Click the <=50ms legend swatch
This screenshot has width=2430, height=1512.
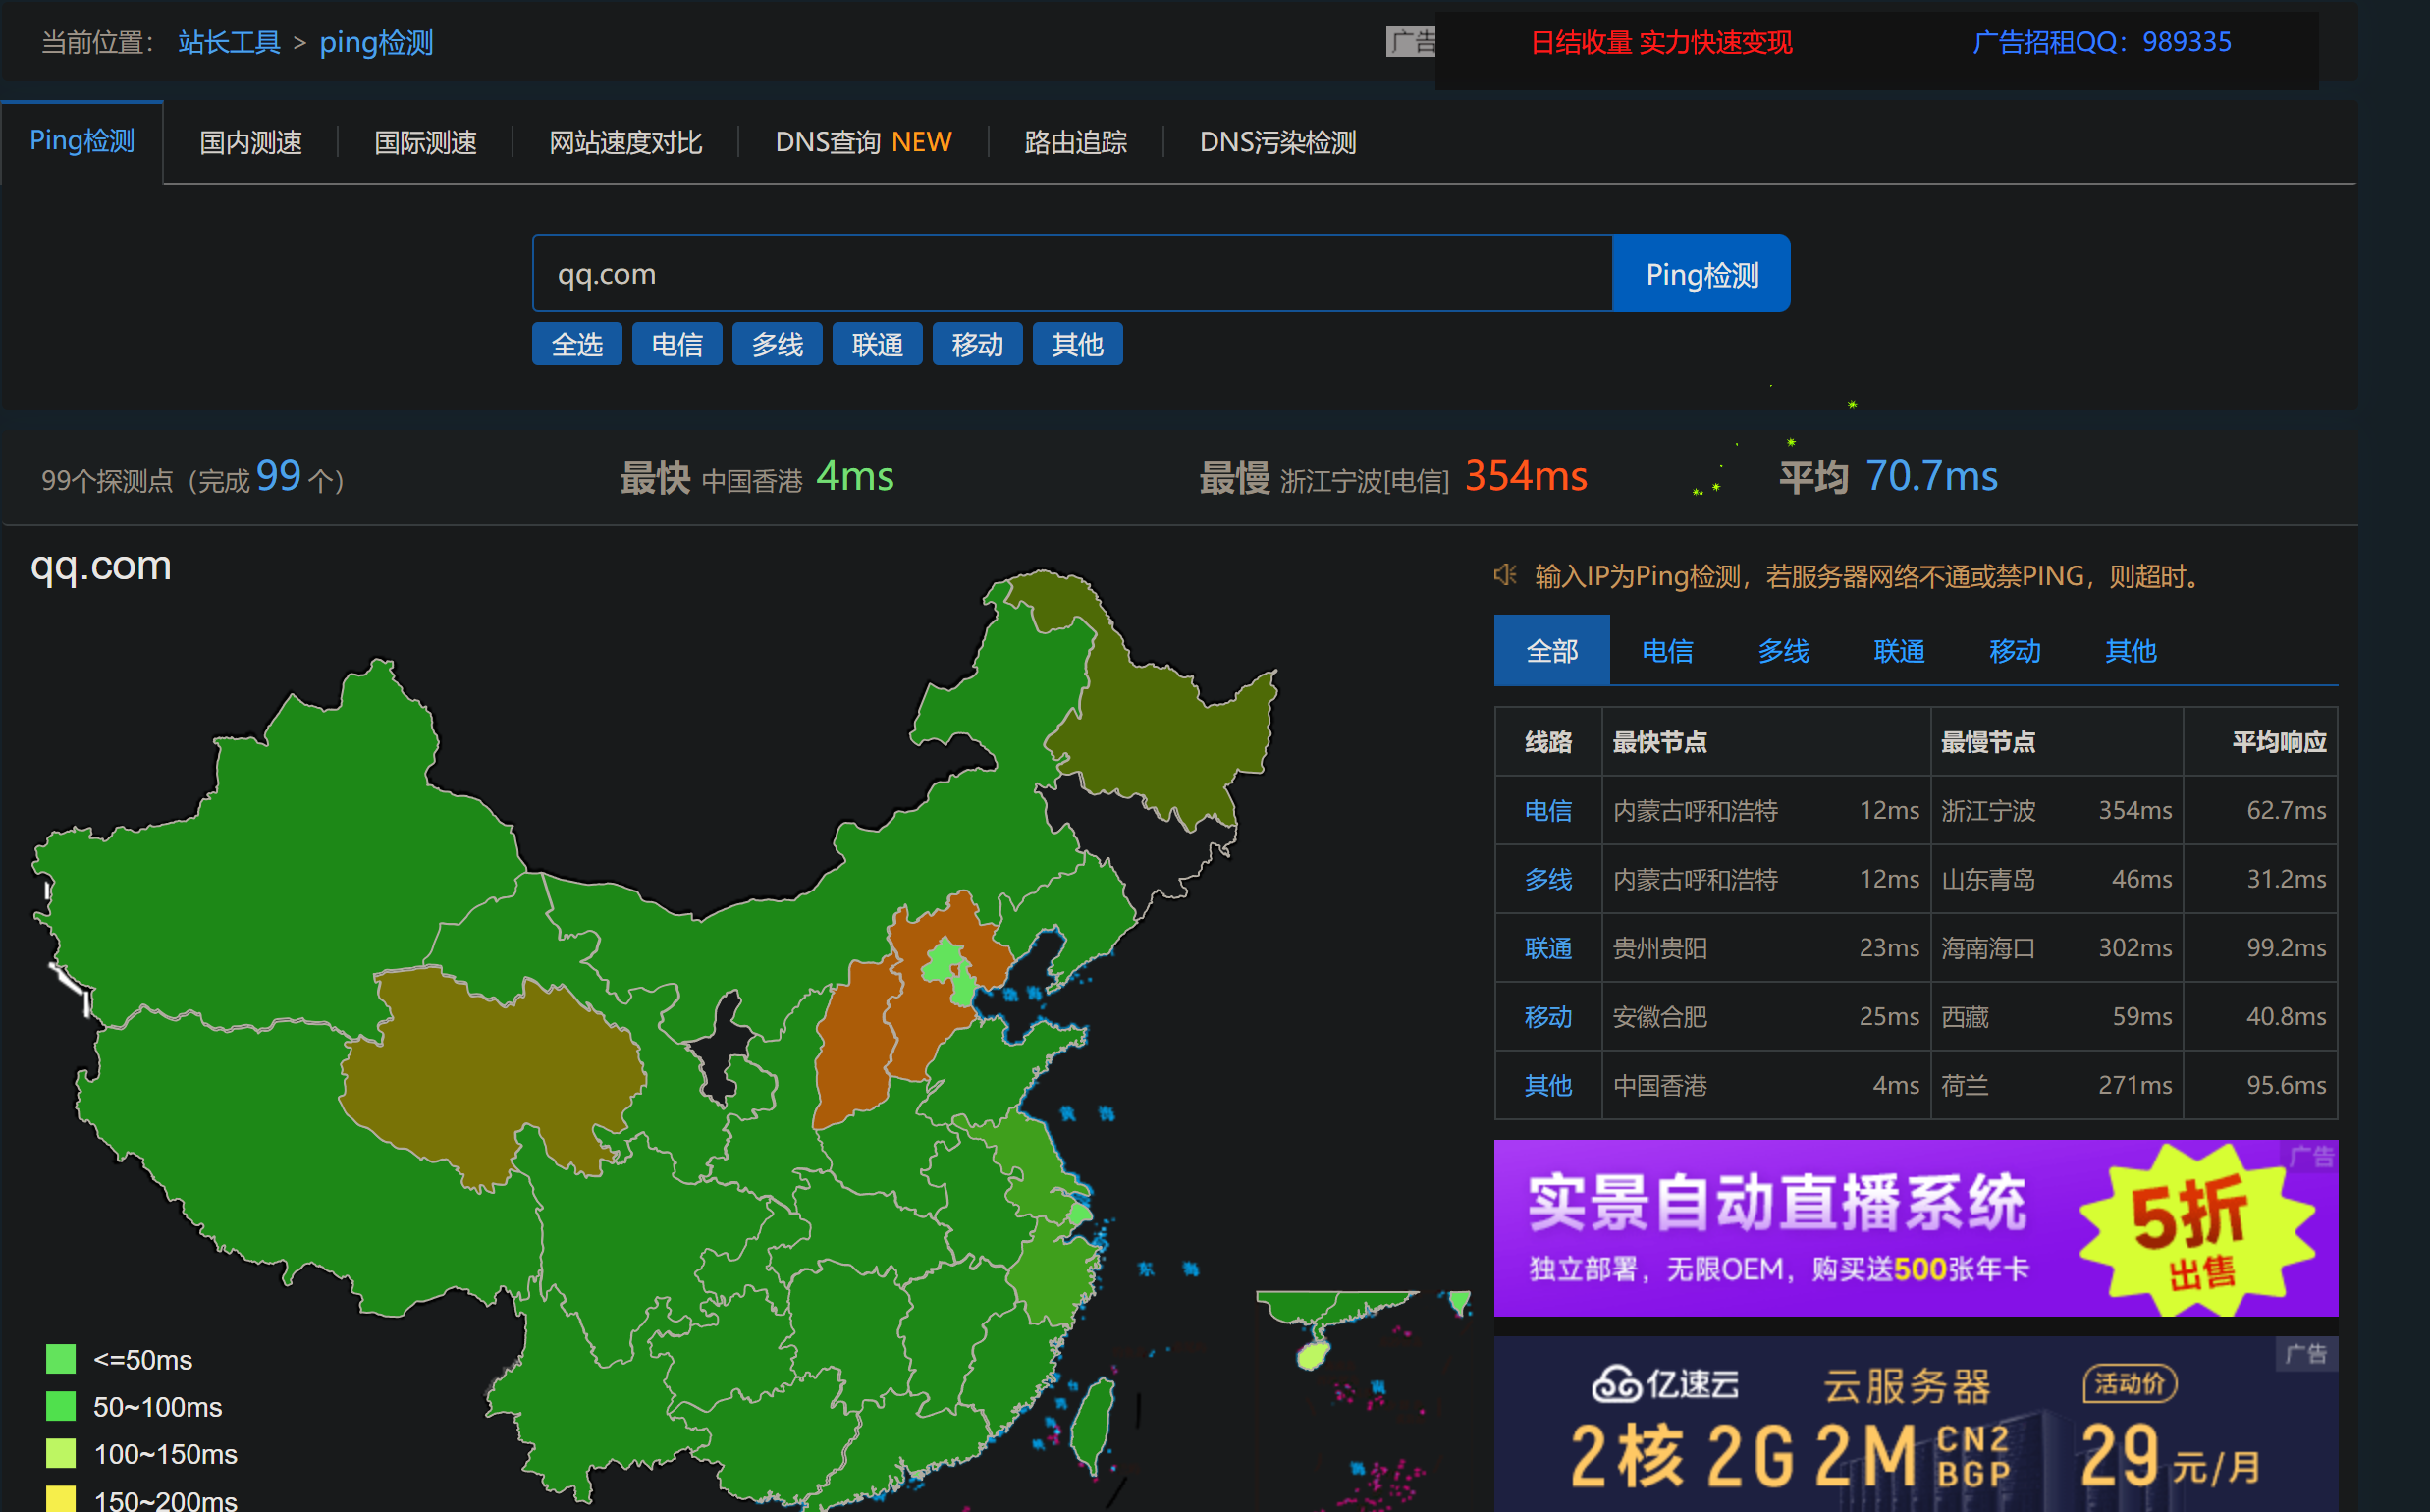click(x=61, y=1359)
